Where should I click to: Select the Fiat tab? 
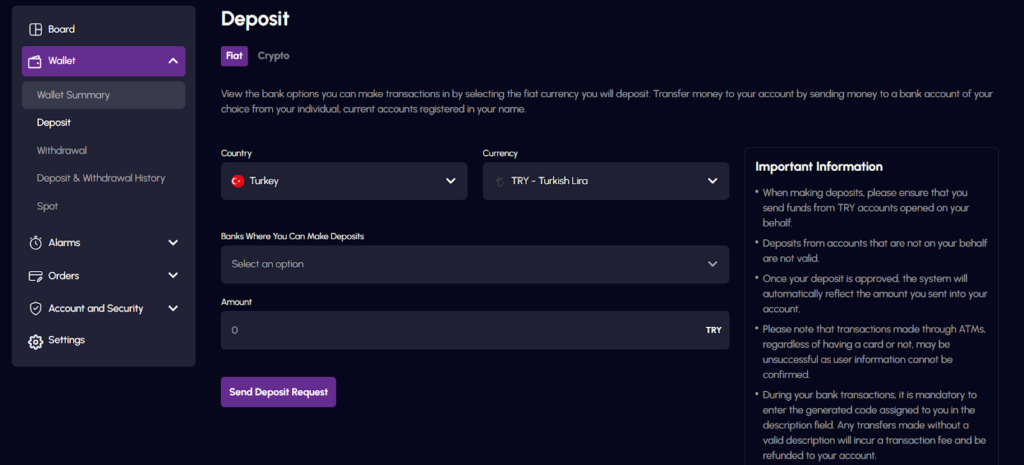234,56
